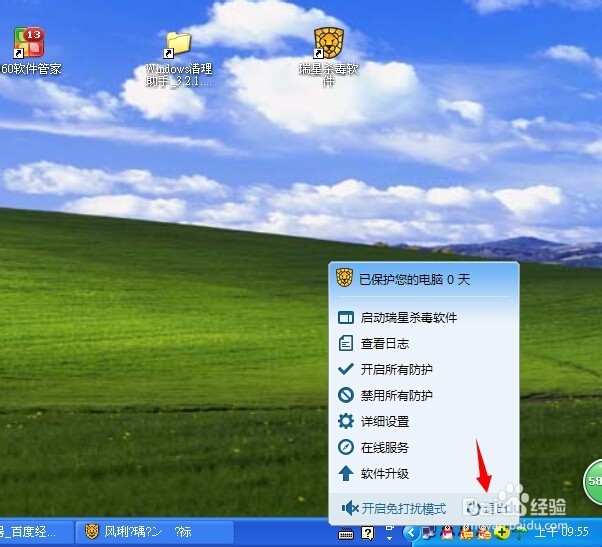Select 查看日志 menu entry

coord(424,344)
